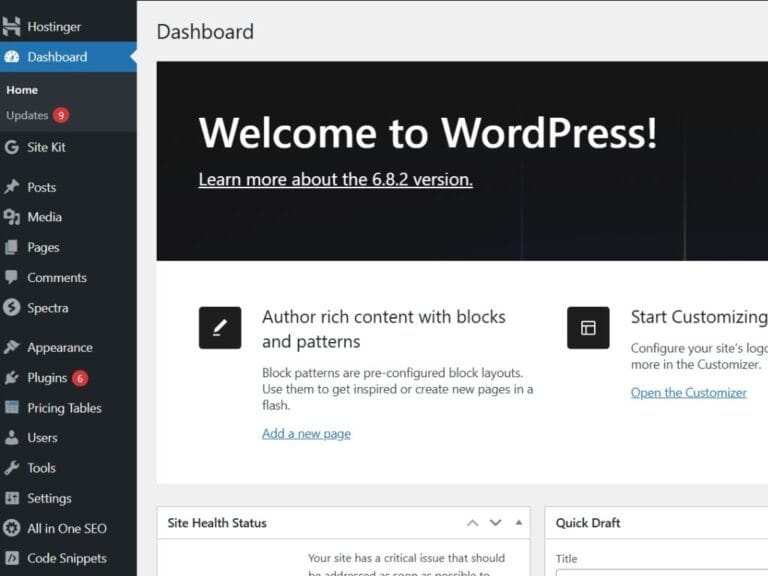The width and height of the screenshot is (768, 576).
Task: Move Site Health Status widget down
Action: point(496,523)
